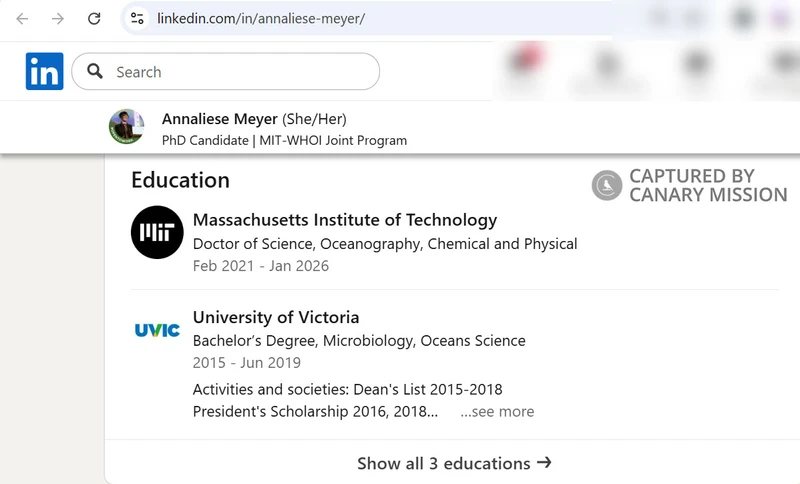Open University of Victoria link
The height and width of the screenshot is (484, 800).
(x=276, y=317)
